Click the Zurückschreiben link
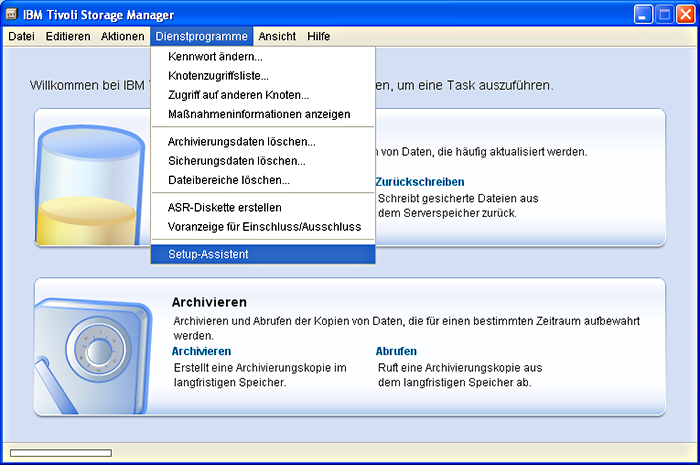Image resolution: width=700 pixels, height=465 pixels. 419,182
